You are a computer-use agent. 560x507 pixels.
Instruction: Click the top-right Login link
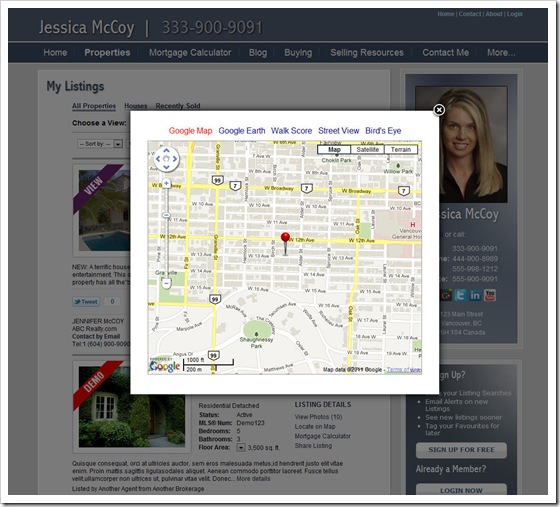click(x=515, y=14)
